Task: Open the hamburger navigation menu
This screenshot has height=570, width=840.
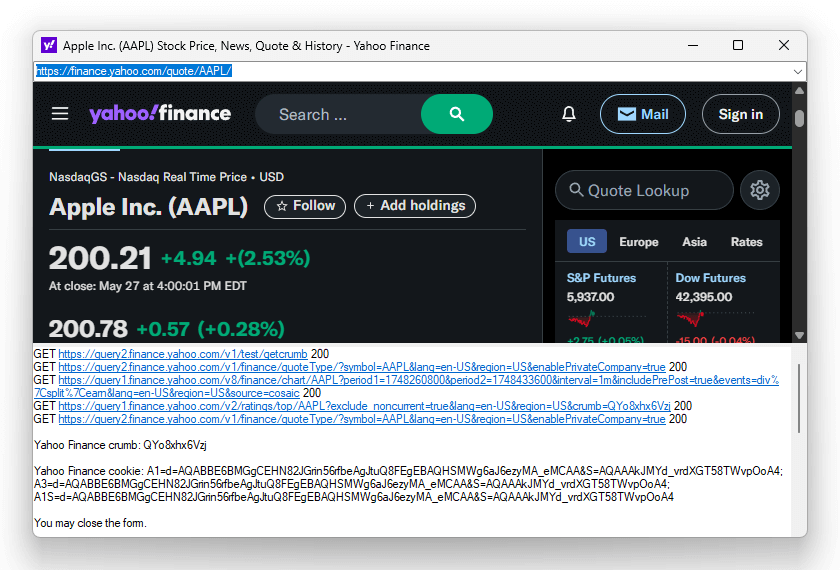Action: pos(60,114)
